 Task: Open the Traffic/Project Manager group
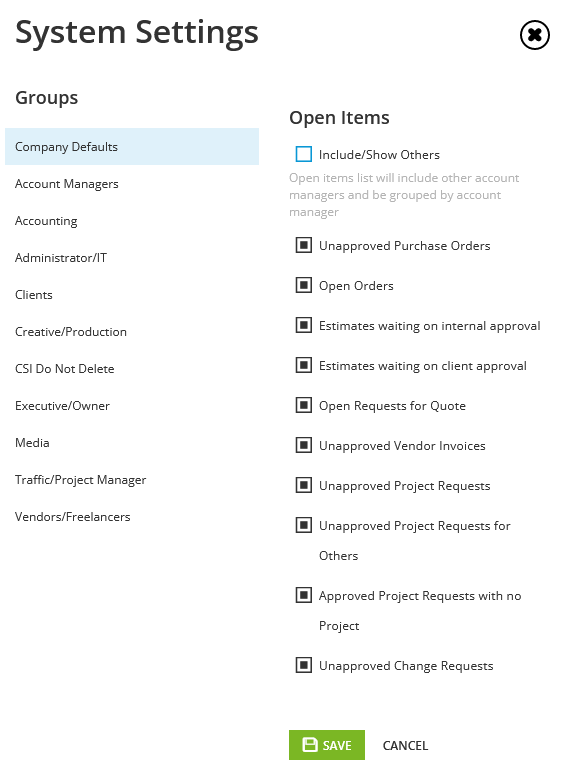(132, 480)
